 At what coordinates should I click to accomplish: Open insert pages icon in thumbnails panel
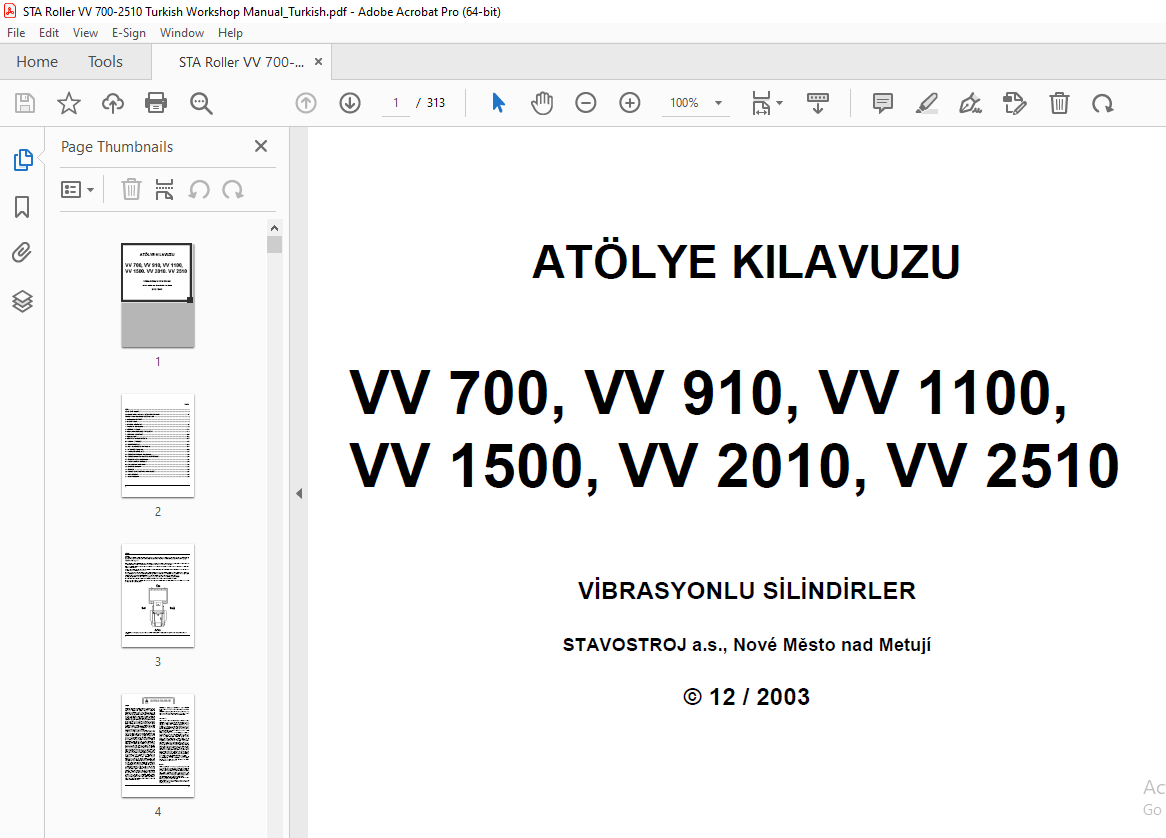pyautogui.click(x=164, y=190)
